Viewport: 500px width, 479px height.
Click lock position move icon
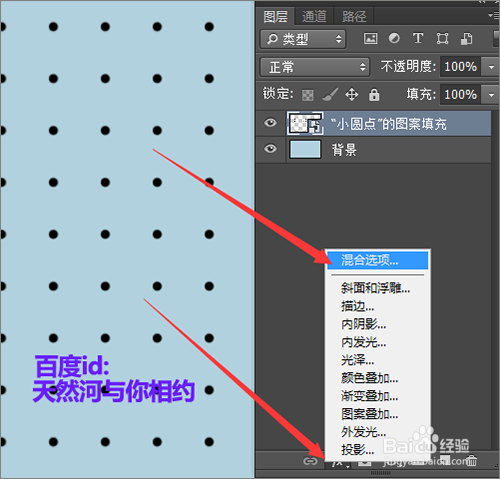click(x=352, y=95)
